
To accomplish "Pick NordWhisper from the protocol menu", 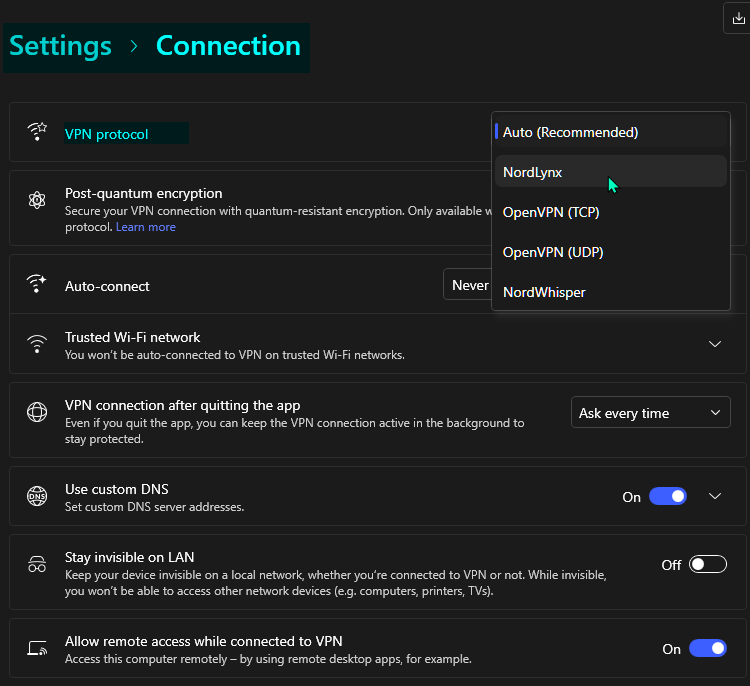I will click(611, 292).
